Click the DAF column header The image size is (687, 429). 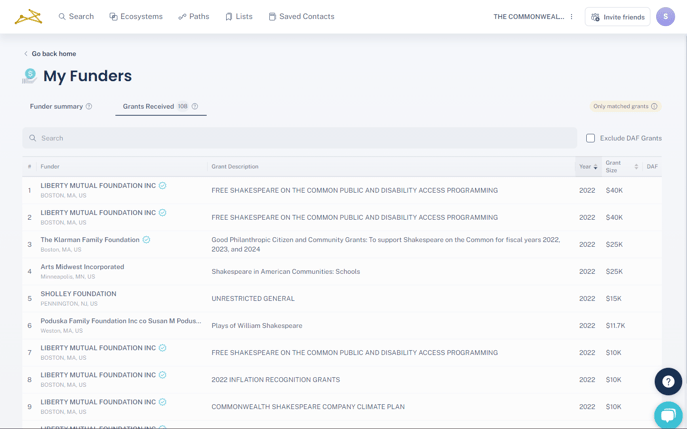(x=652, y=167)
